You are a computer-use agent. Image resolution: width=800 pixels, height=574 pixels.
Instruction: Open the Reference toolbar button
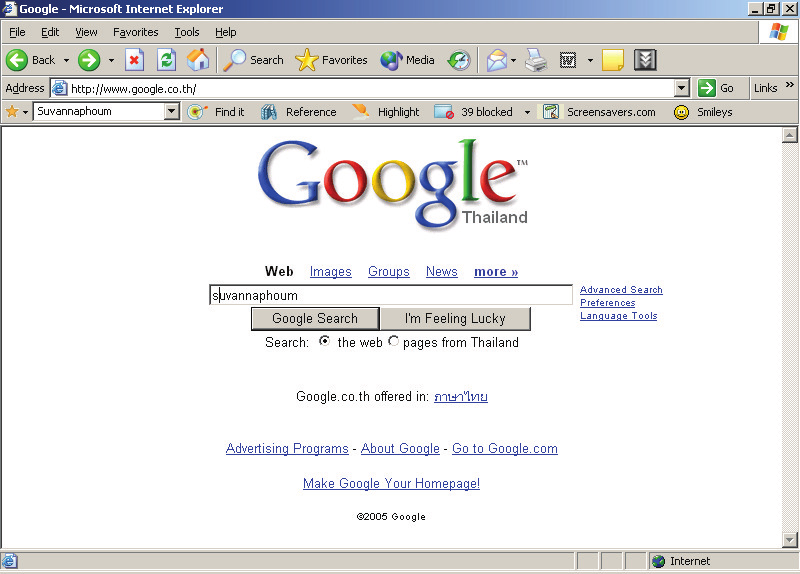(x=298, y=112)
